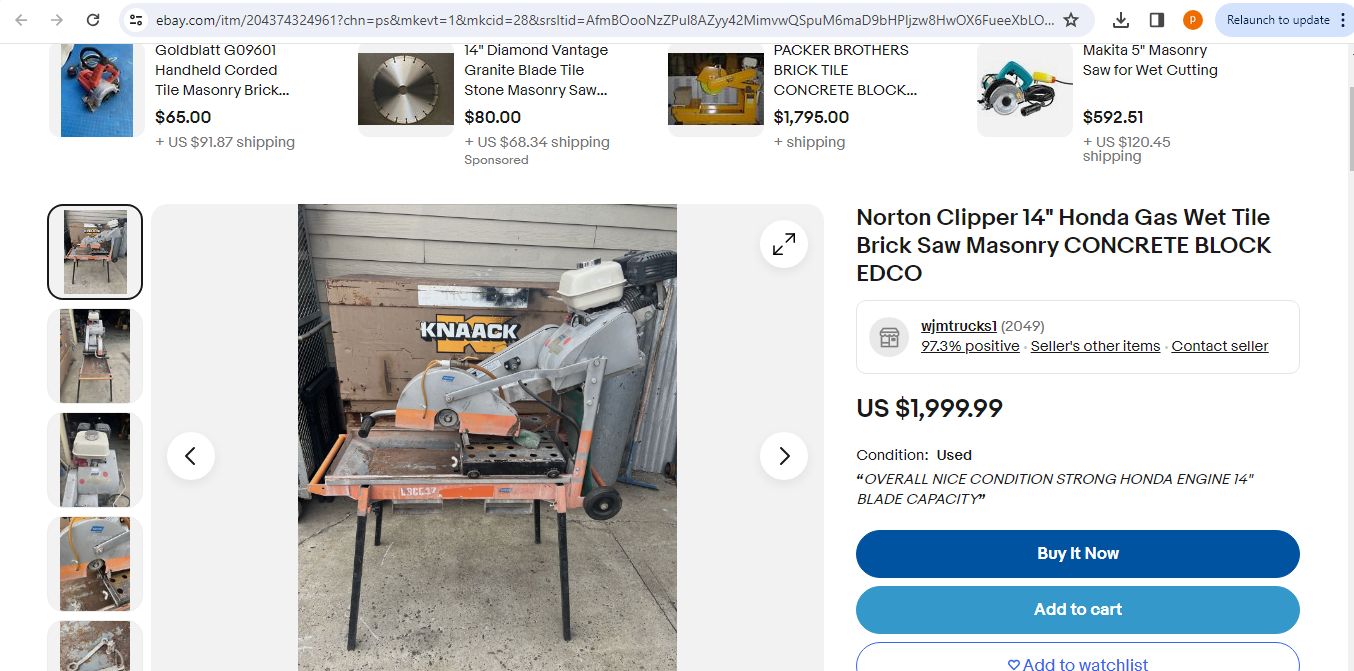1354x671 pixels.
Task: Show the next product photo
Action: click(784, 456)
